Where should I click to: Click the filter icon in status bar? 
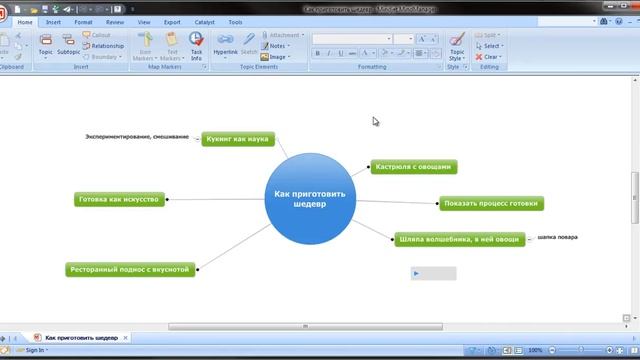coord(472,350)
